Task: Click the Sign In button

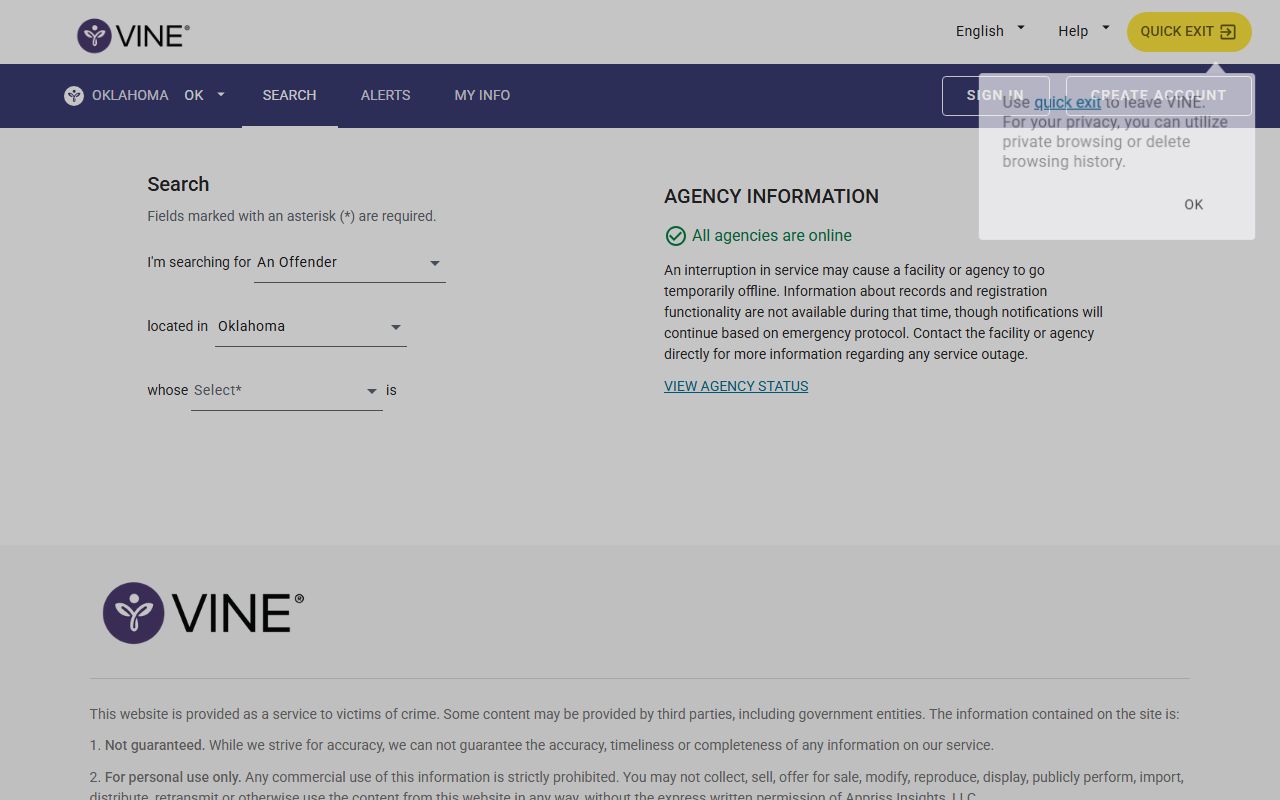Action: coord(995,95)
